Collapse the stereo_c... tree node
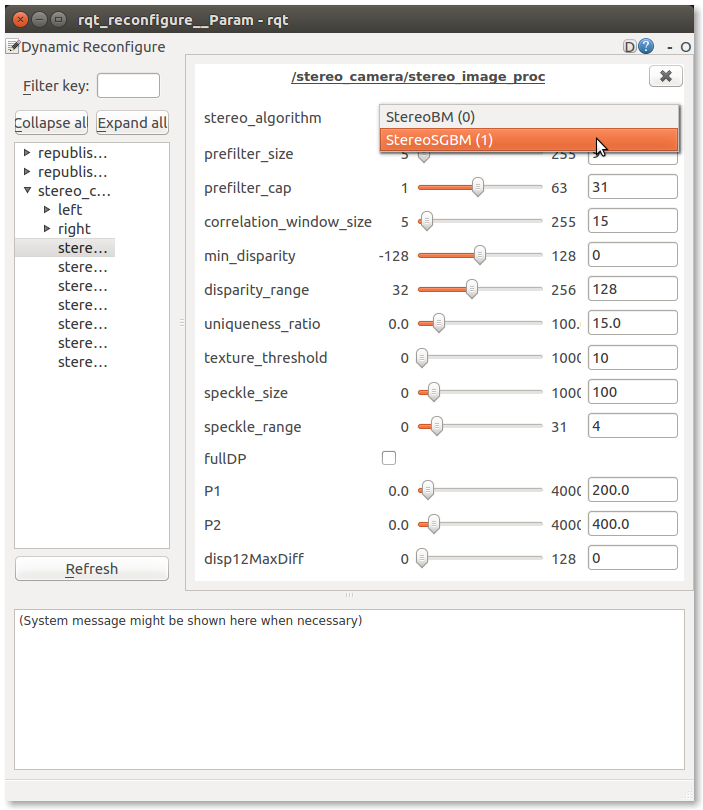This screenshot has width=703, height=810. pyautogui.click(x=27, y=191)
